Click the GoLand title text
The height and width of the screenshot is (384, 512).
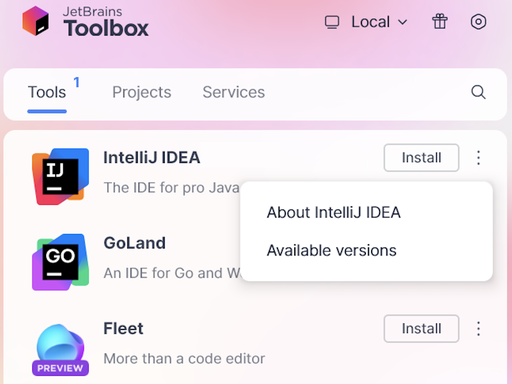point(135,243)
